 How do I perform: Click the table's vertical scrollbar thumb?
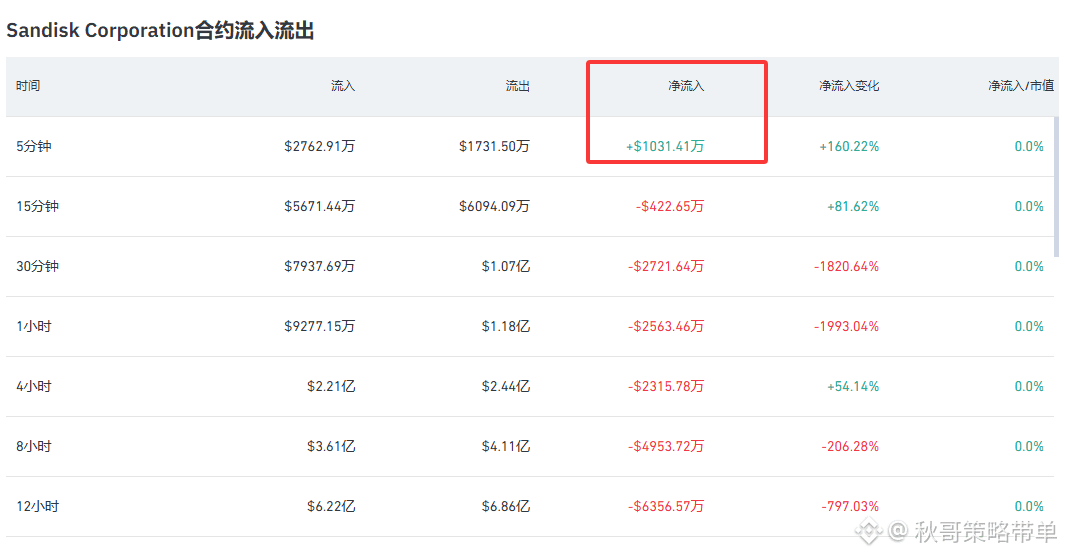point(1056,187)
